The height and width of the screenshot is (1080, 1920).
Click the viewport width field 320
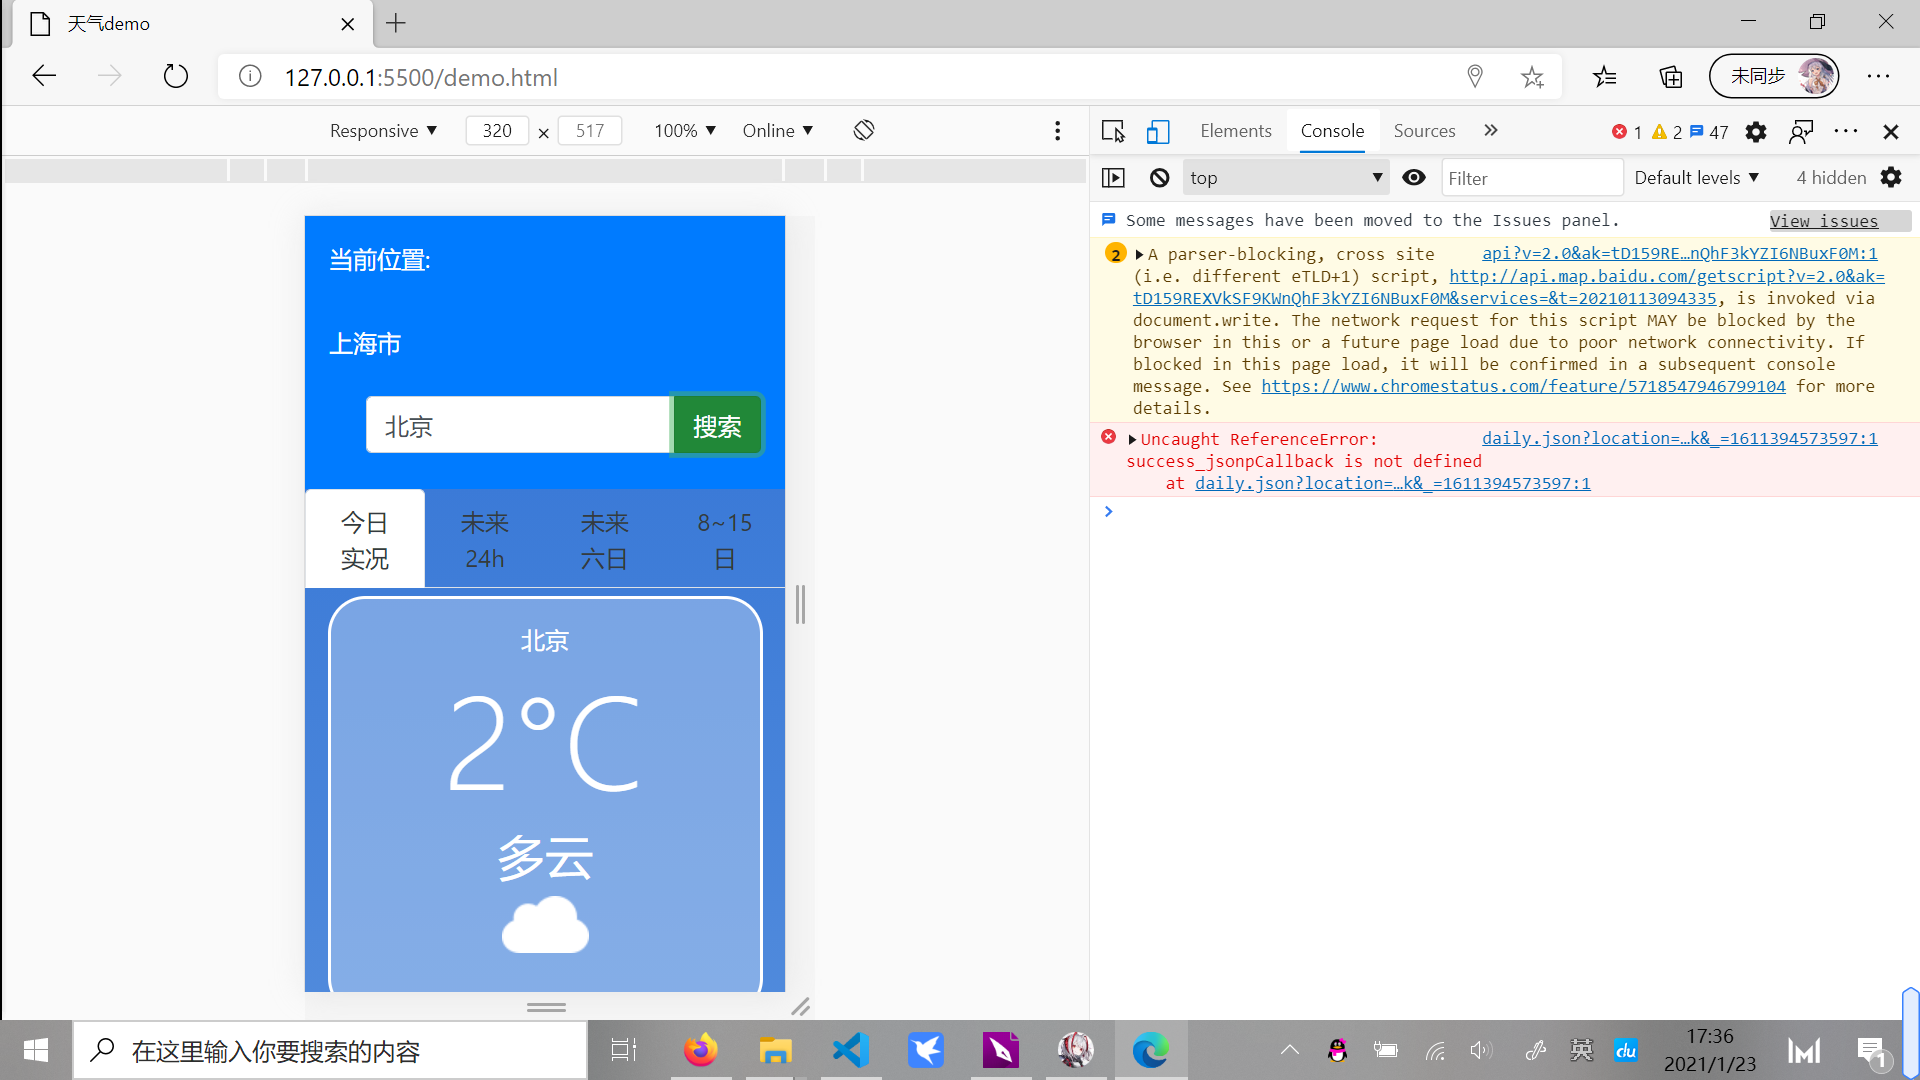pyautogui.click(x=497, y=131)
